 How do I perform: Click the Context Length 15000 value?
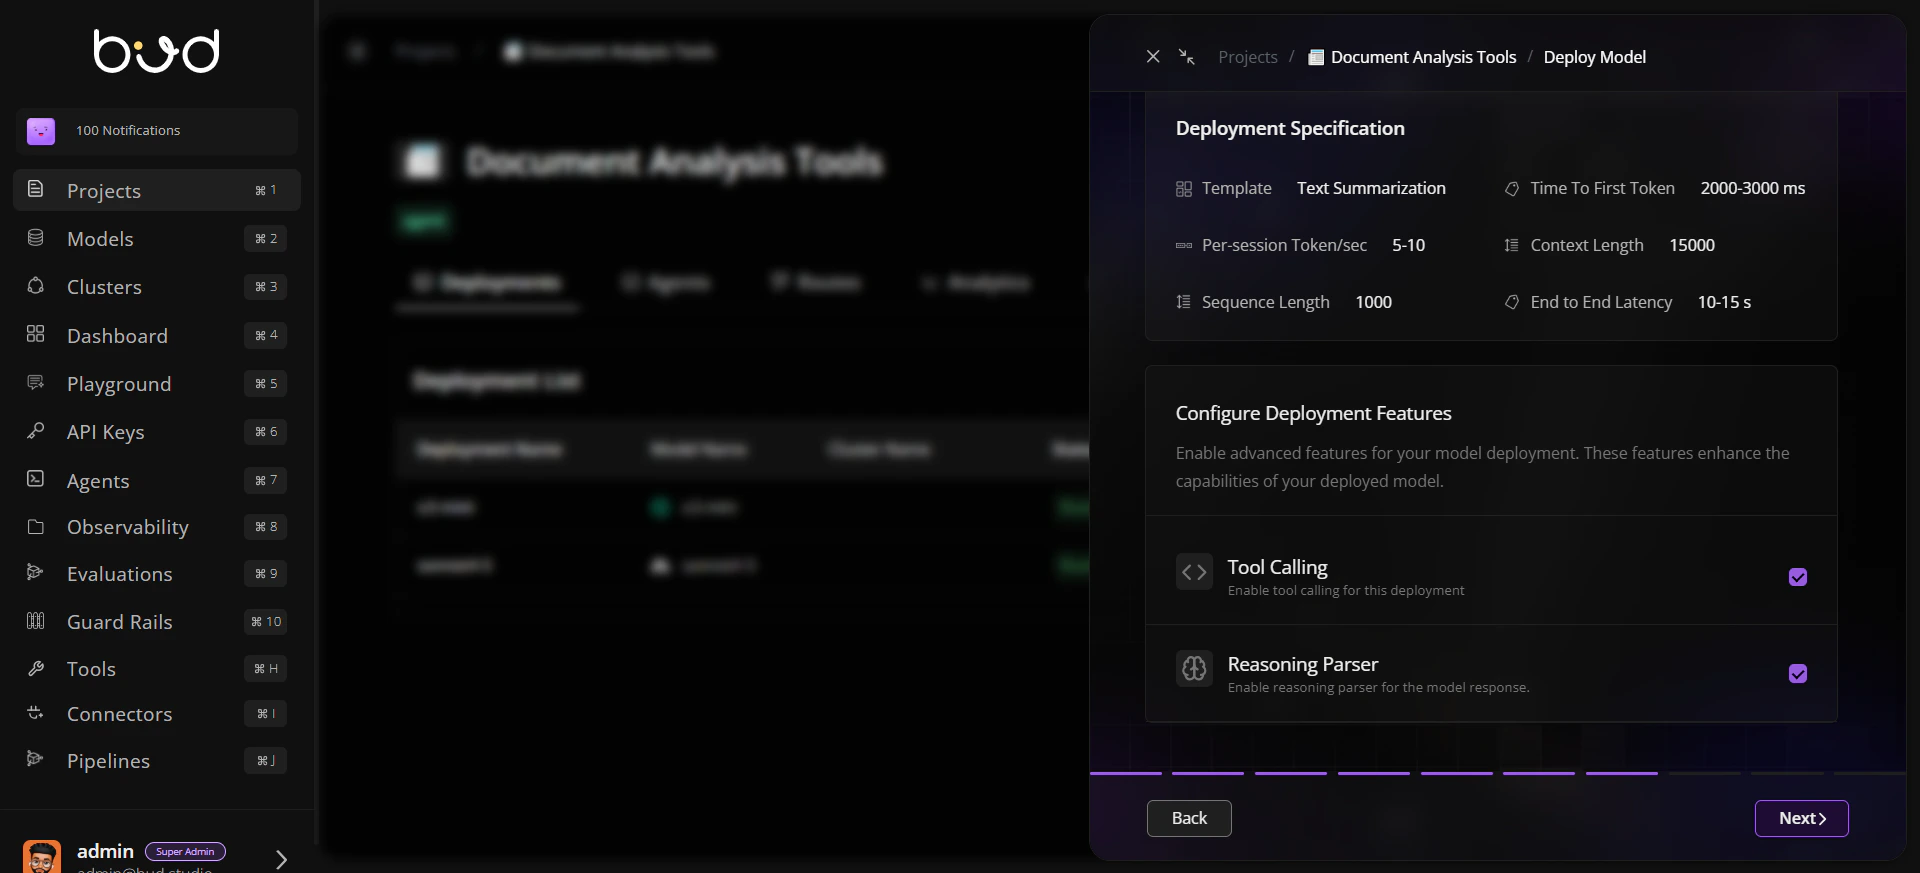(x=1692, y=245)
